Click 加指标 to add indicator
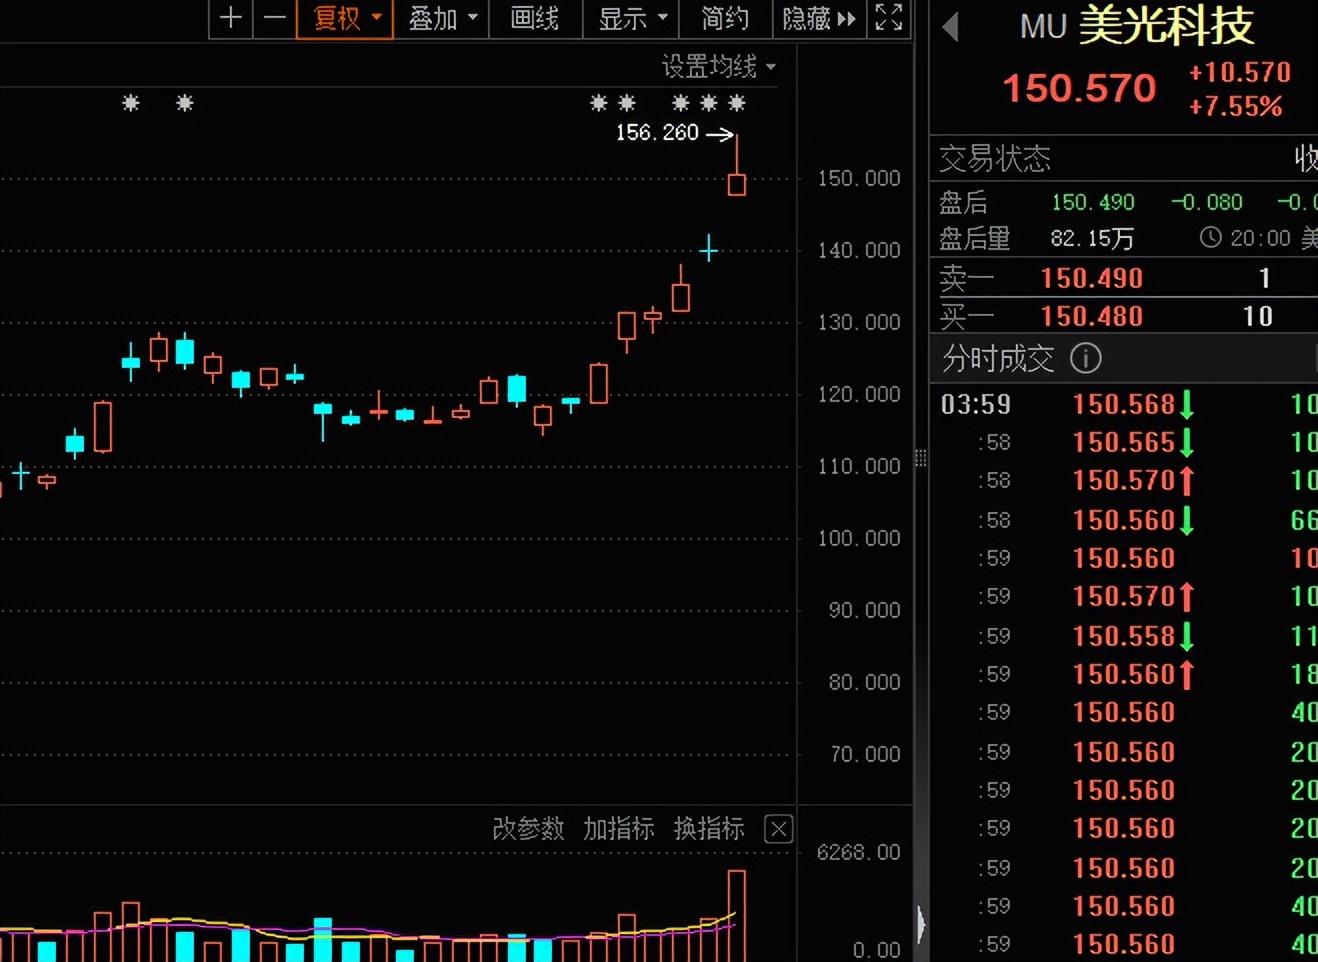Image resolution: width=1318 pixels, height=962 pixels. point(618,828)
